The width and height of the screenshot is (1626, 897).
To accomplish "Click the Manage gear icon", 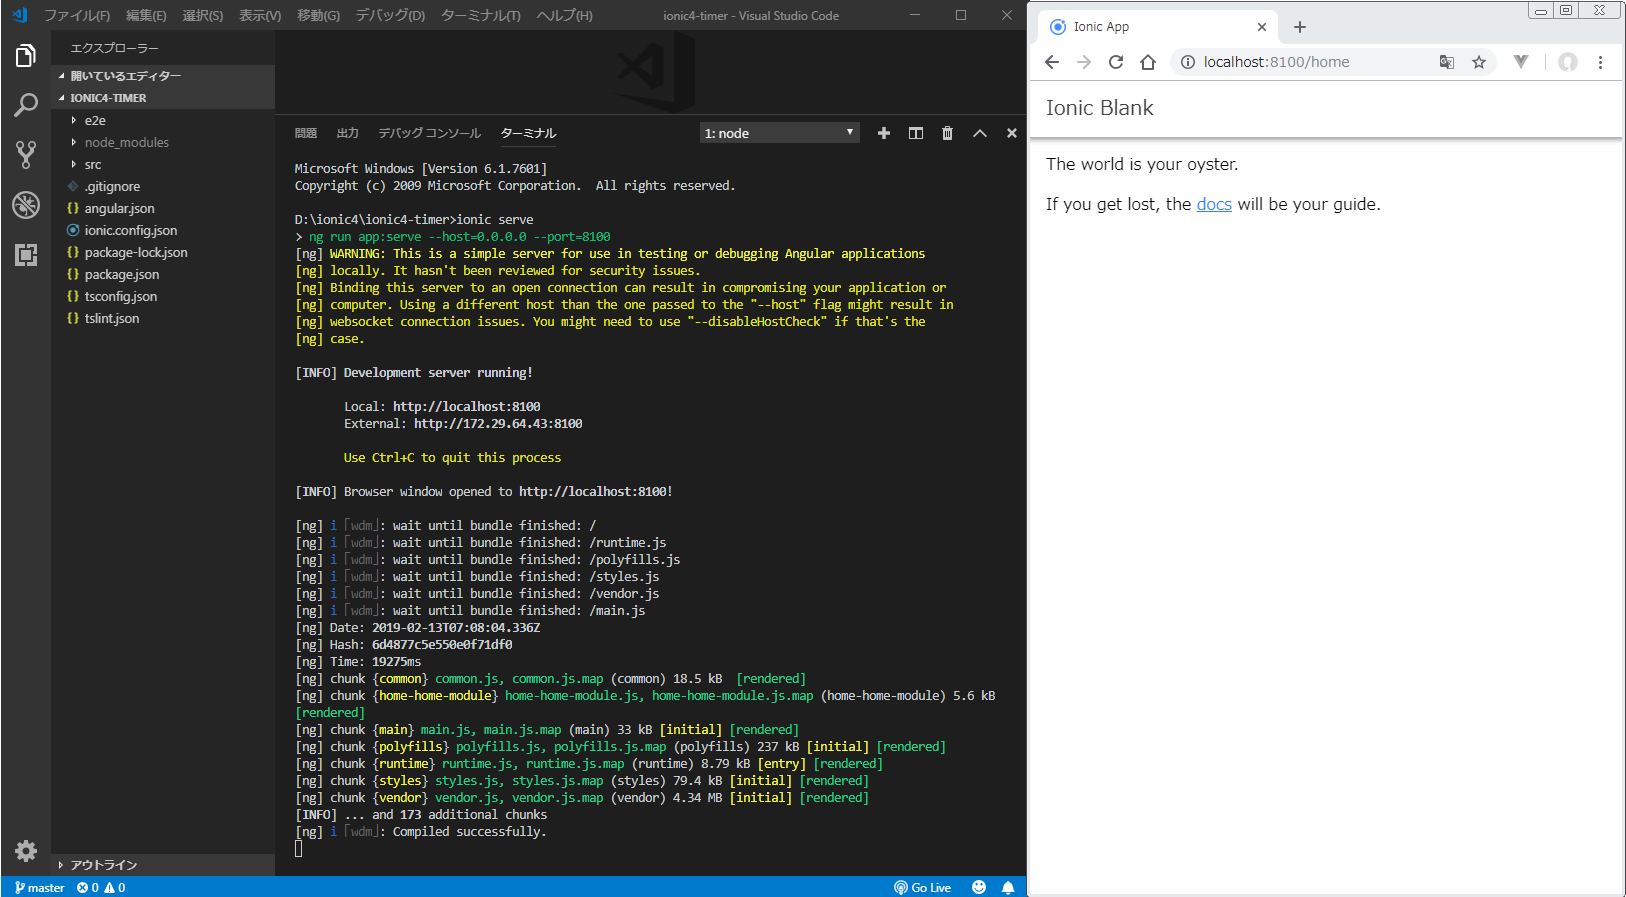I will 26,851.
